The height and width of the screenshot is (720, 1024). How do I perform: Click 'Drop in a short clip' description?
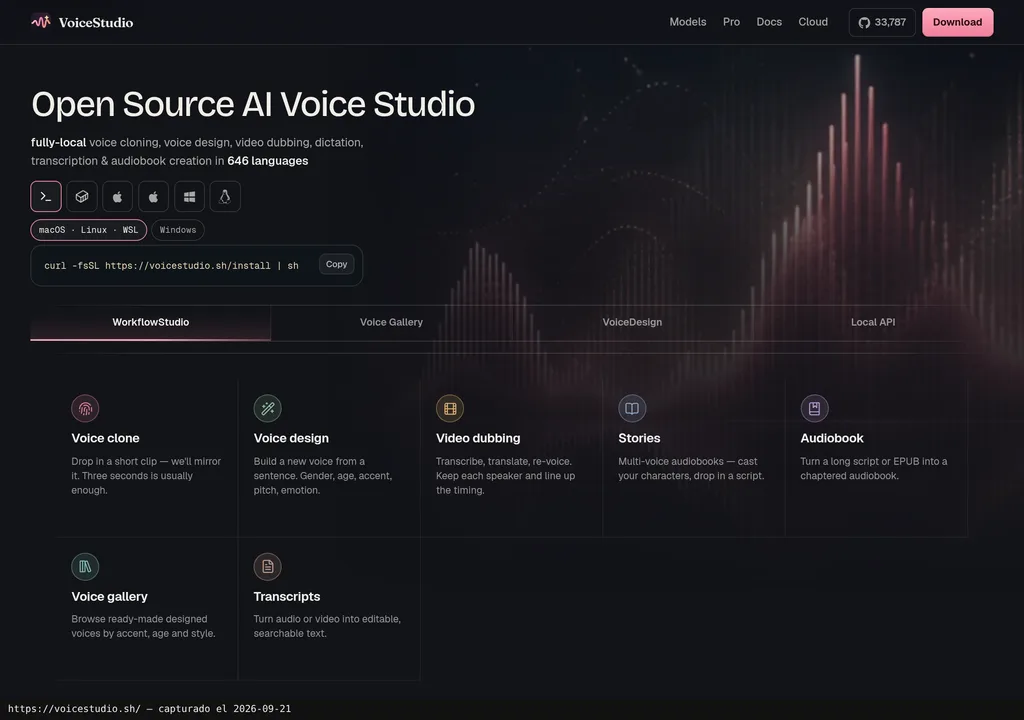(x=146, y=476)
